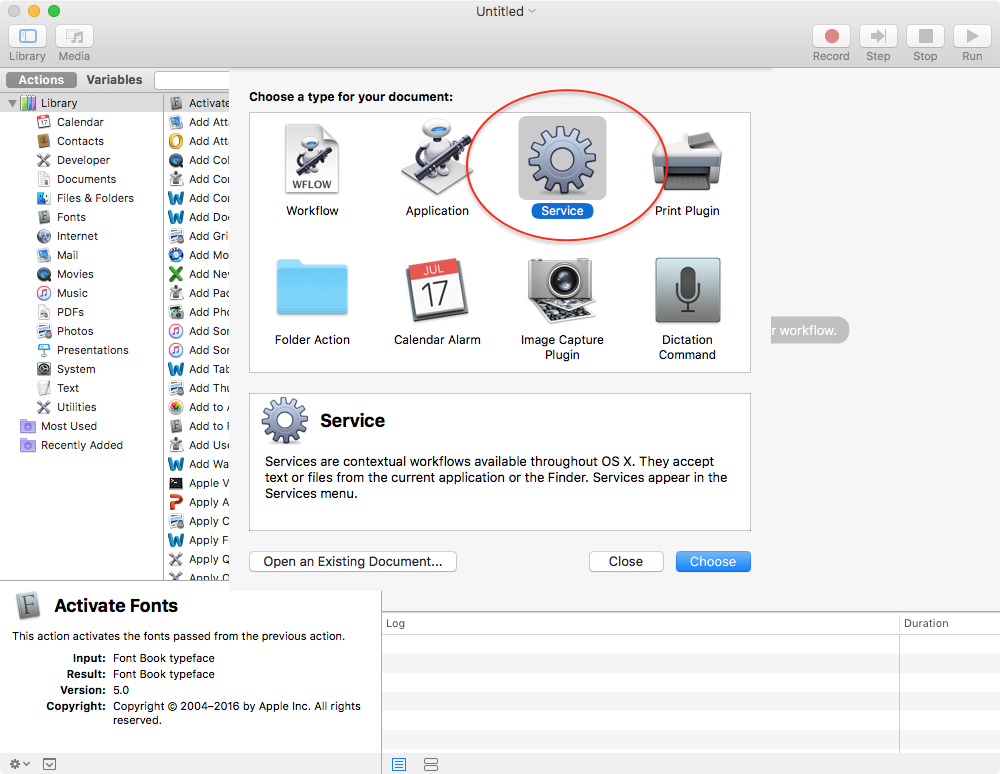The width and height of the screenshot is (1000, 774).
Task: Open the Media browser in toolbar
Action: (x=74, y=36)
